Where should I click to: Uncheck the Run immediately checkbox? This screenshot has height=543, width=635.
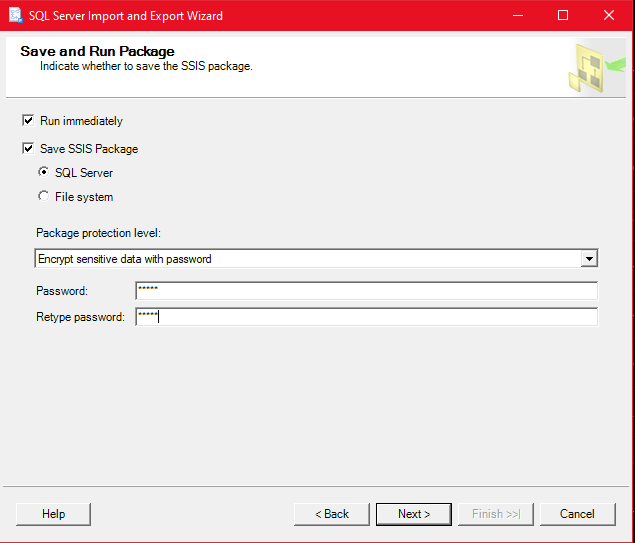[28, 121]
